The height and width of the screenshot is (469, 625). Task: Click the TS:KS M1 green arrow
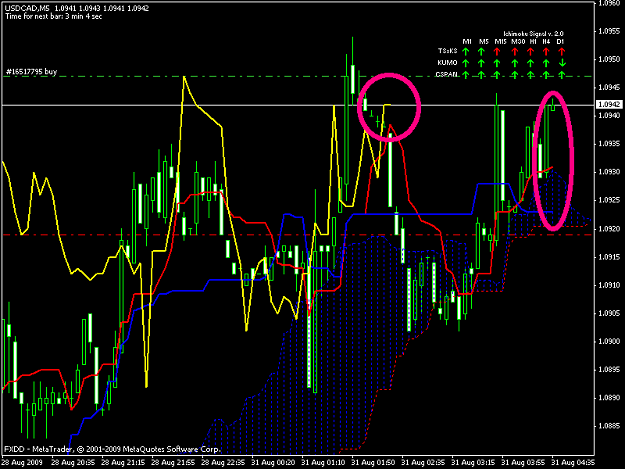[x=466, y=51]
